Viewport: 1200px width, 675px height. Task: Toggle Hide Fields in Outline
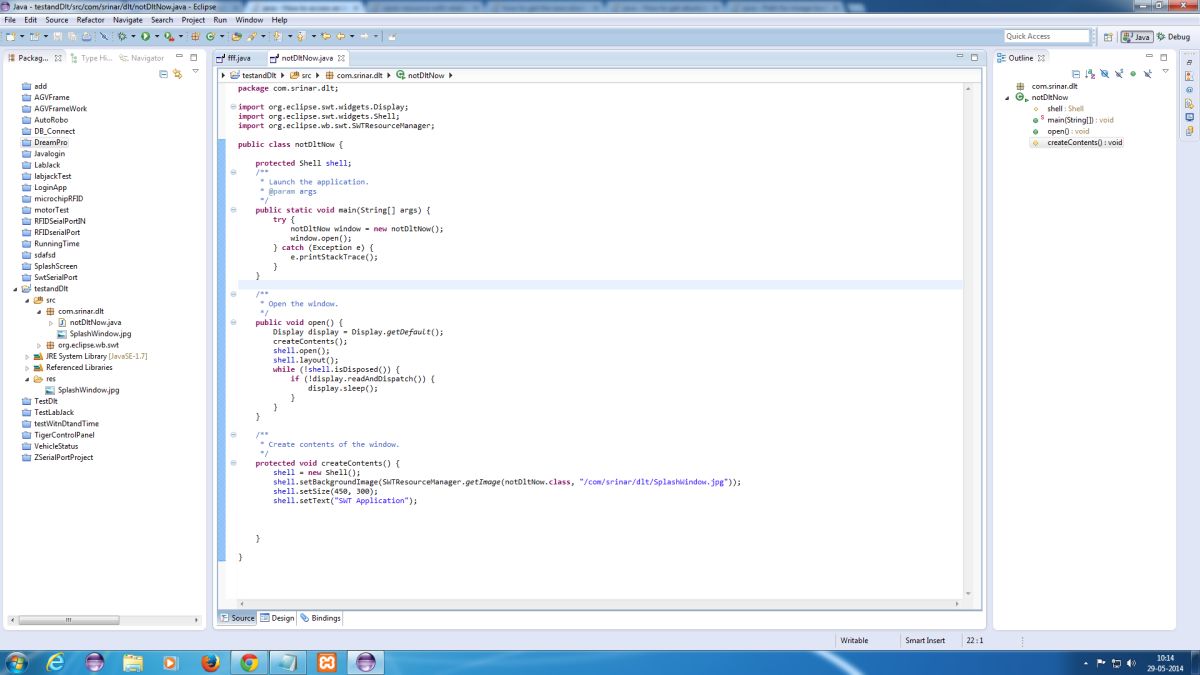coord(1104,73)
